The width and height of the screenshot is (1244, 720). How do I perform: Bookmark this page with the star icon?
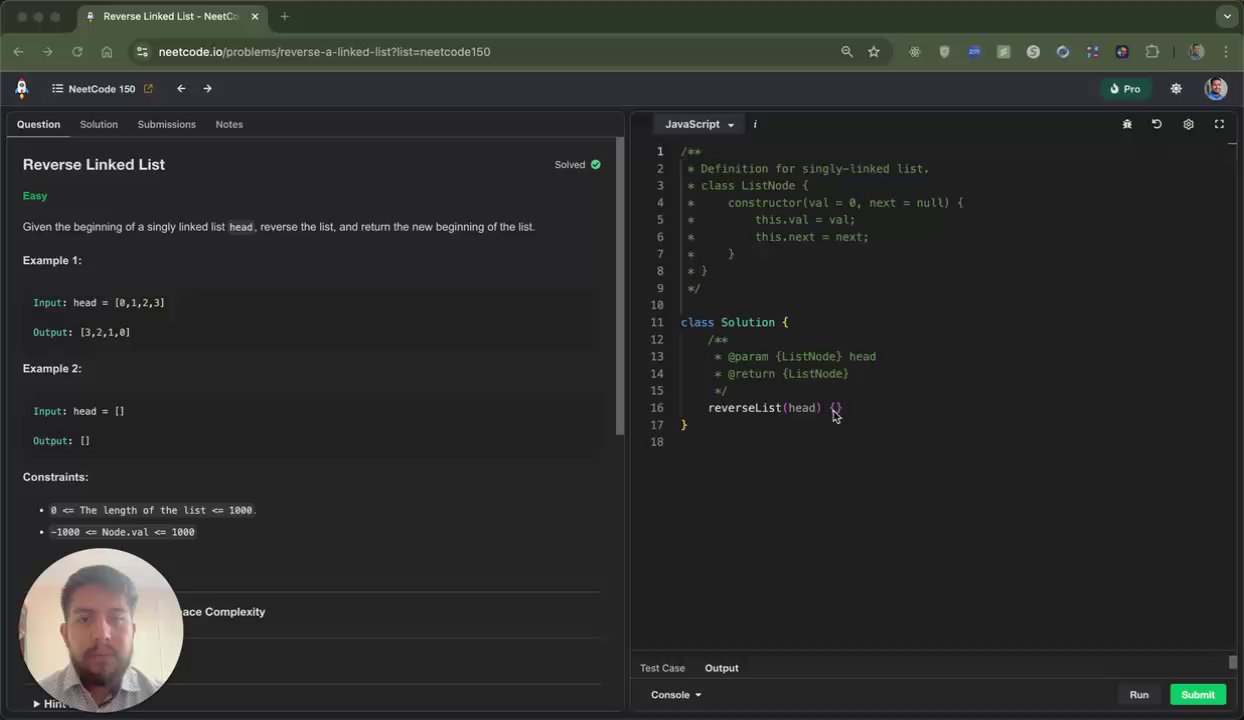[x=874, y=52]
